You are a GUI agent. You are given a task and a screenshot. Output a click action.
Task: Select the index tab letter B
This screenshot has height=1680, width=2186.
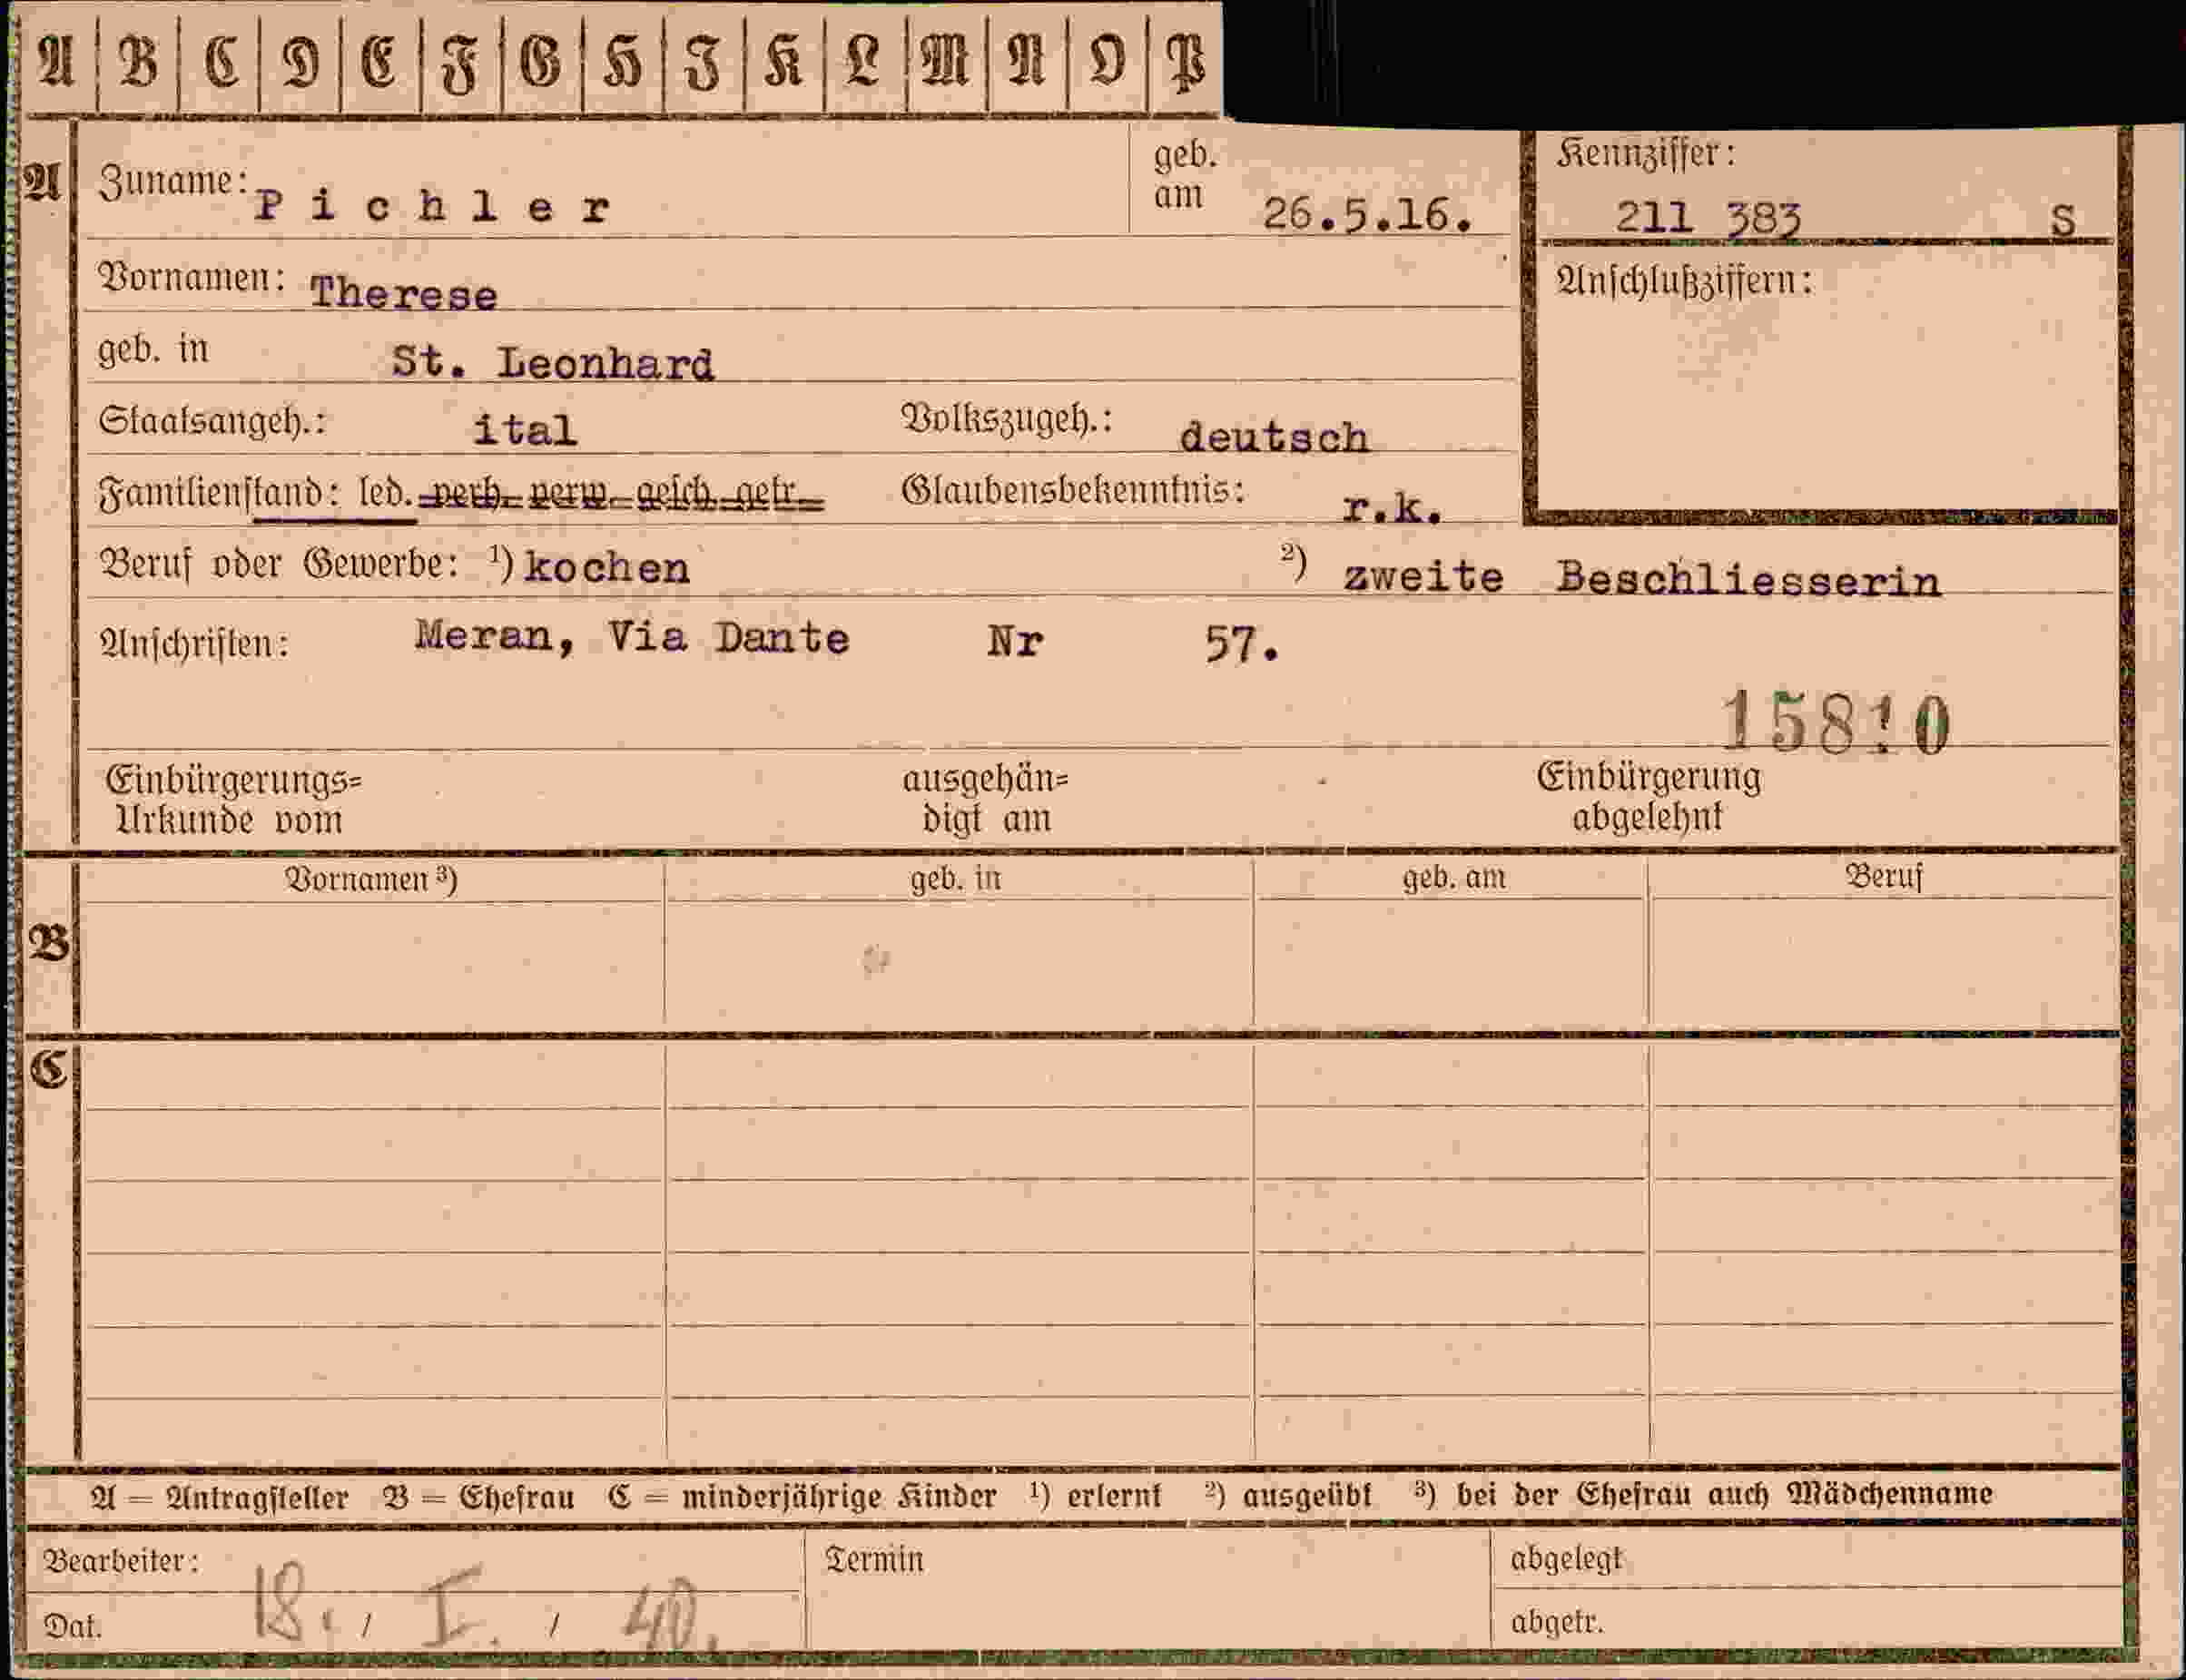(x=138, y=60)
